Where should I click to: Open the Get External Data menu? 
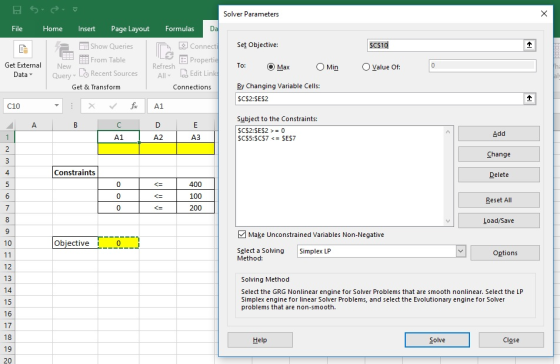23,60
